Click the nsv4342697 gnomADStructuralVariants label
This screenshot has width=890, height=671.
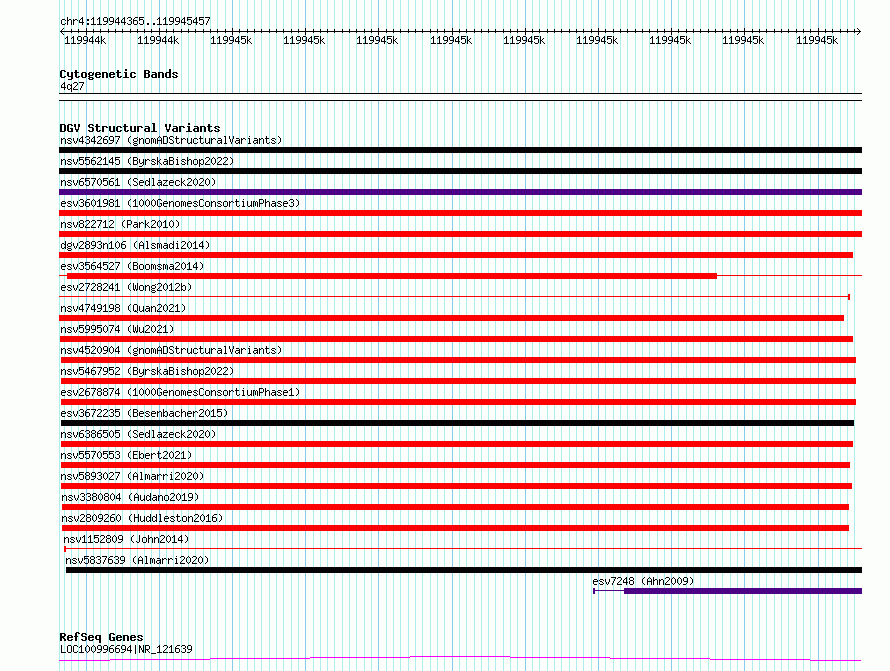pyautogui.click(x=171, y=140)
